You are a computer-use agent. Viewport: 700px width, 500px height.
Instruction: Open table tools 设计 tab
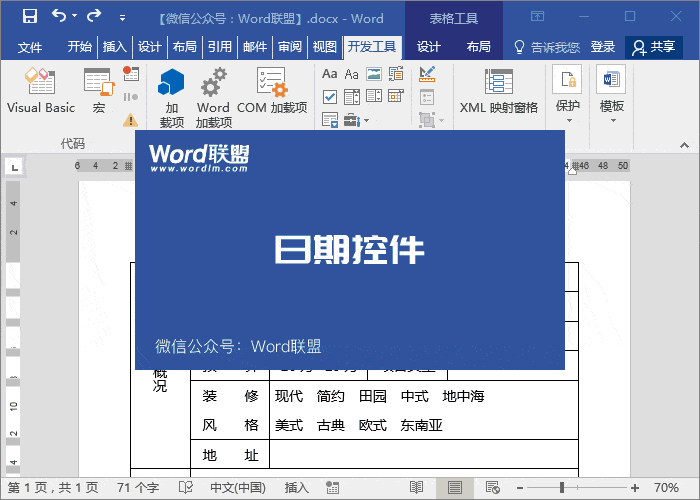coord(429,47)
